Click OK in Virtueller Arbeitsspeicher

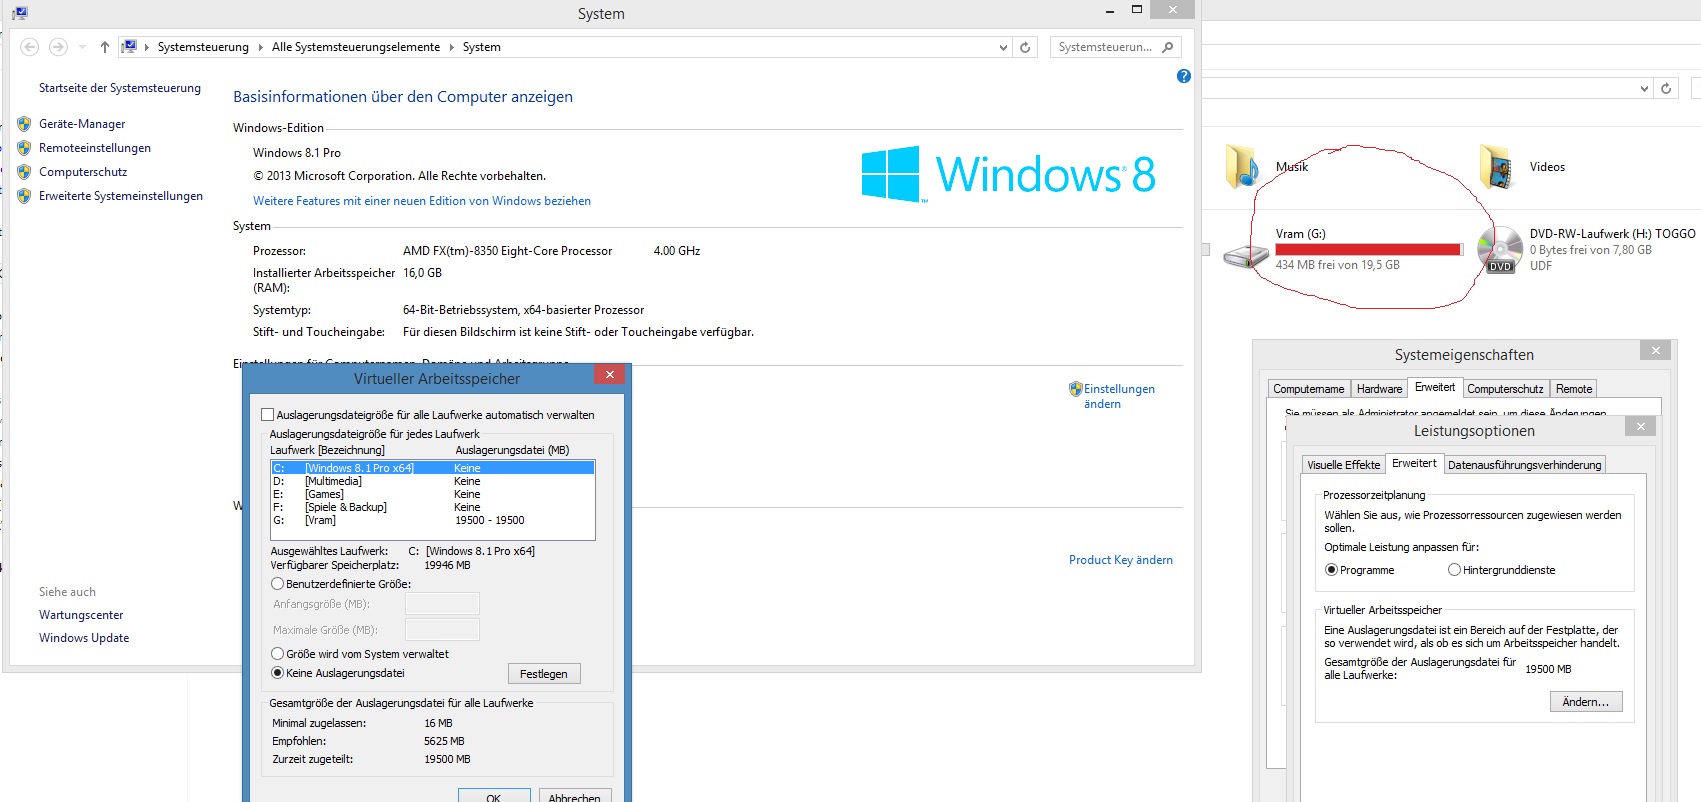(x=494, y=796)
